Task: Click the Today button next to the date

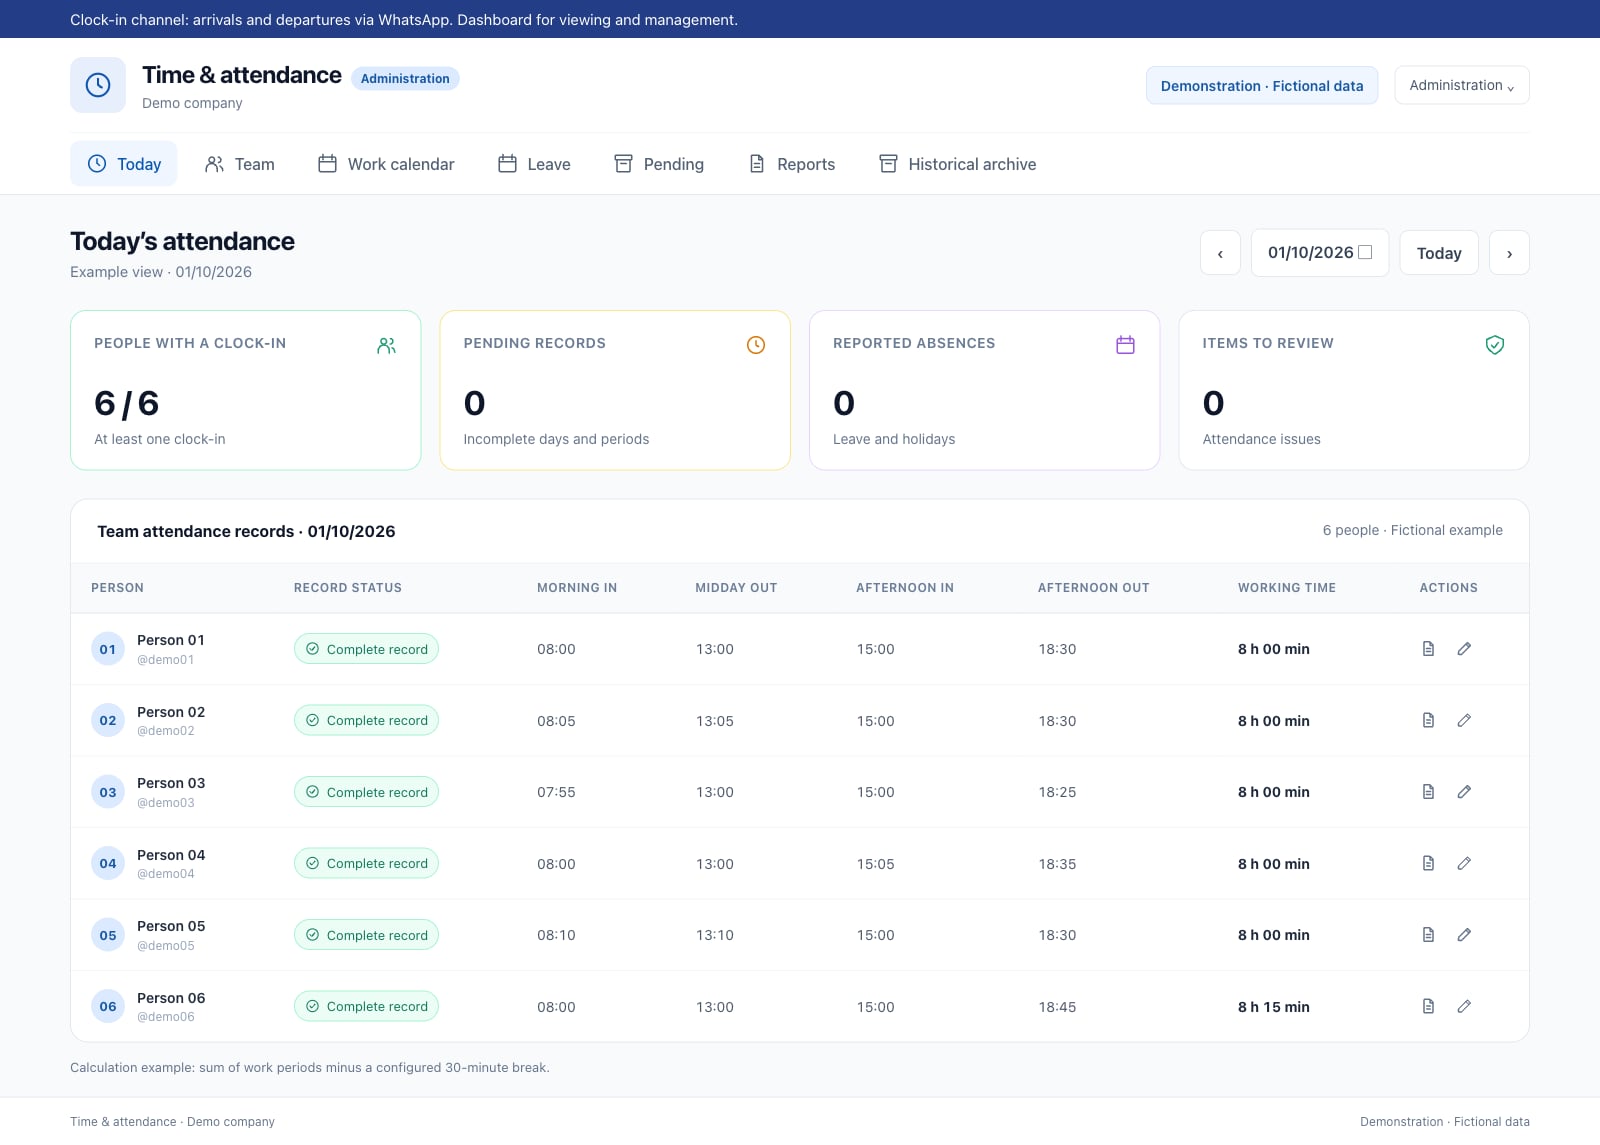Action: tap(1439, 253)
